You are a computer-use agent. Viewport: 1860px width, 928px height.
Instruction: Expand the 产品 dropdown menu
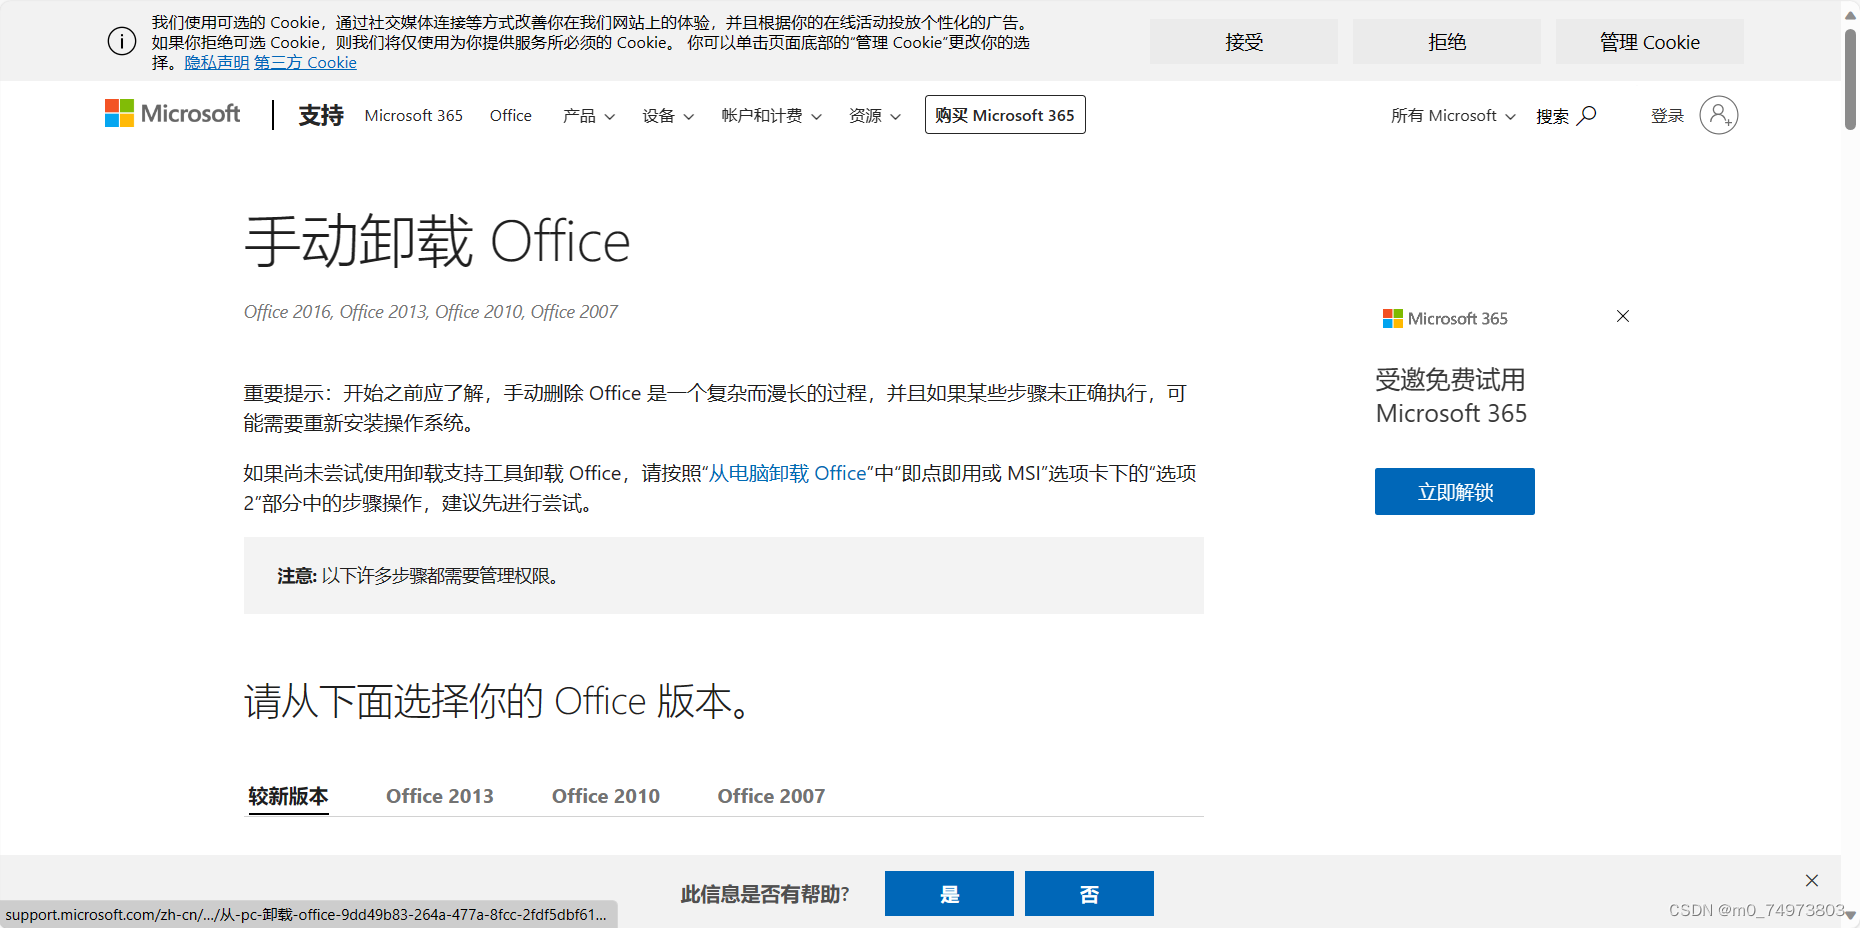589,116
